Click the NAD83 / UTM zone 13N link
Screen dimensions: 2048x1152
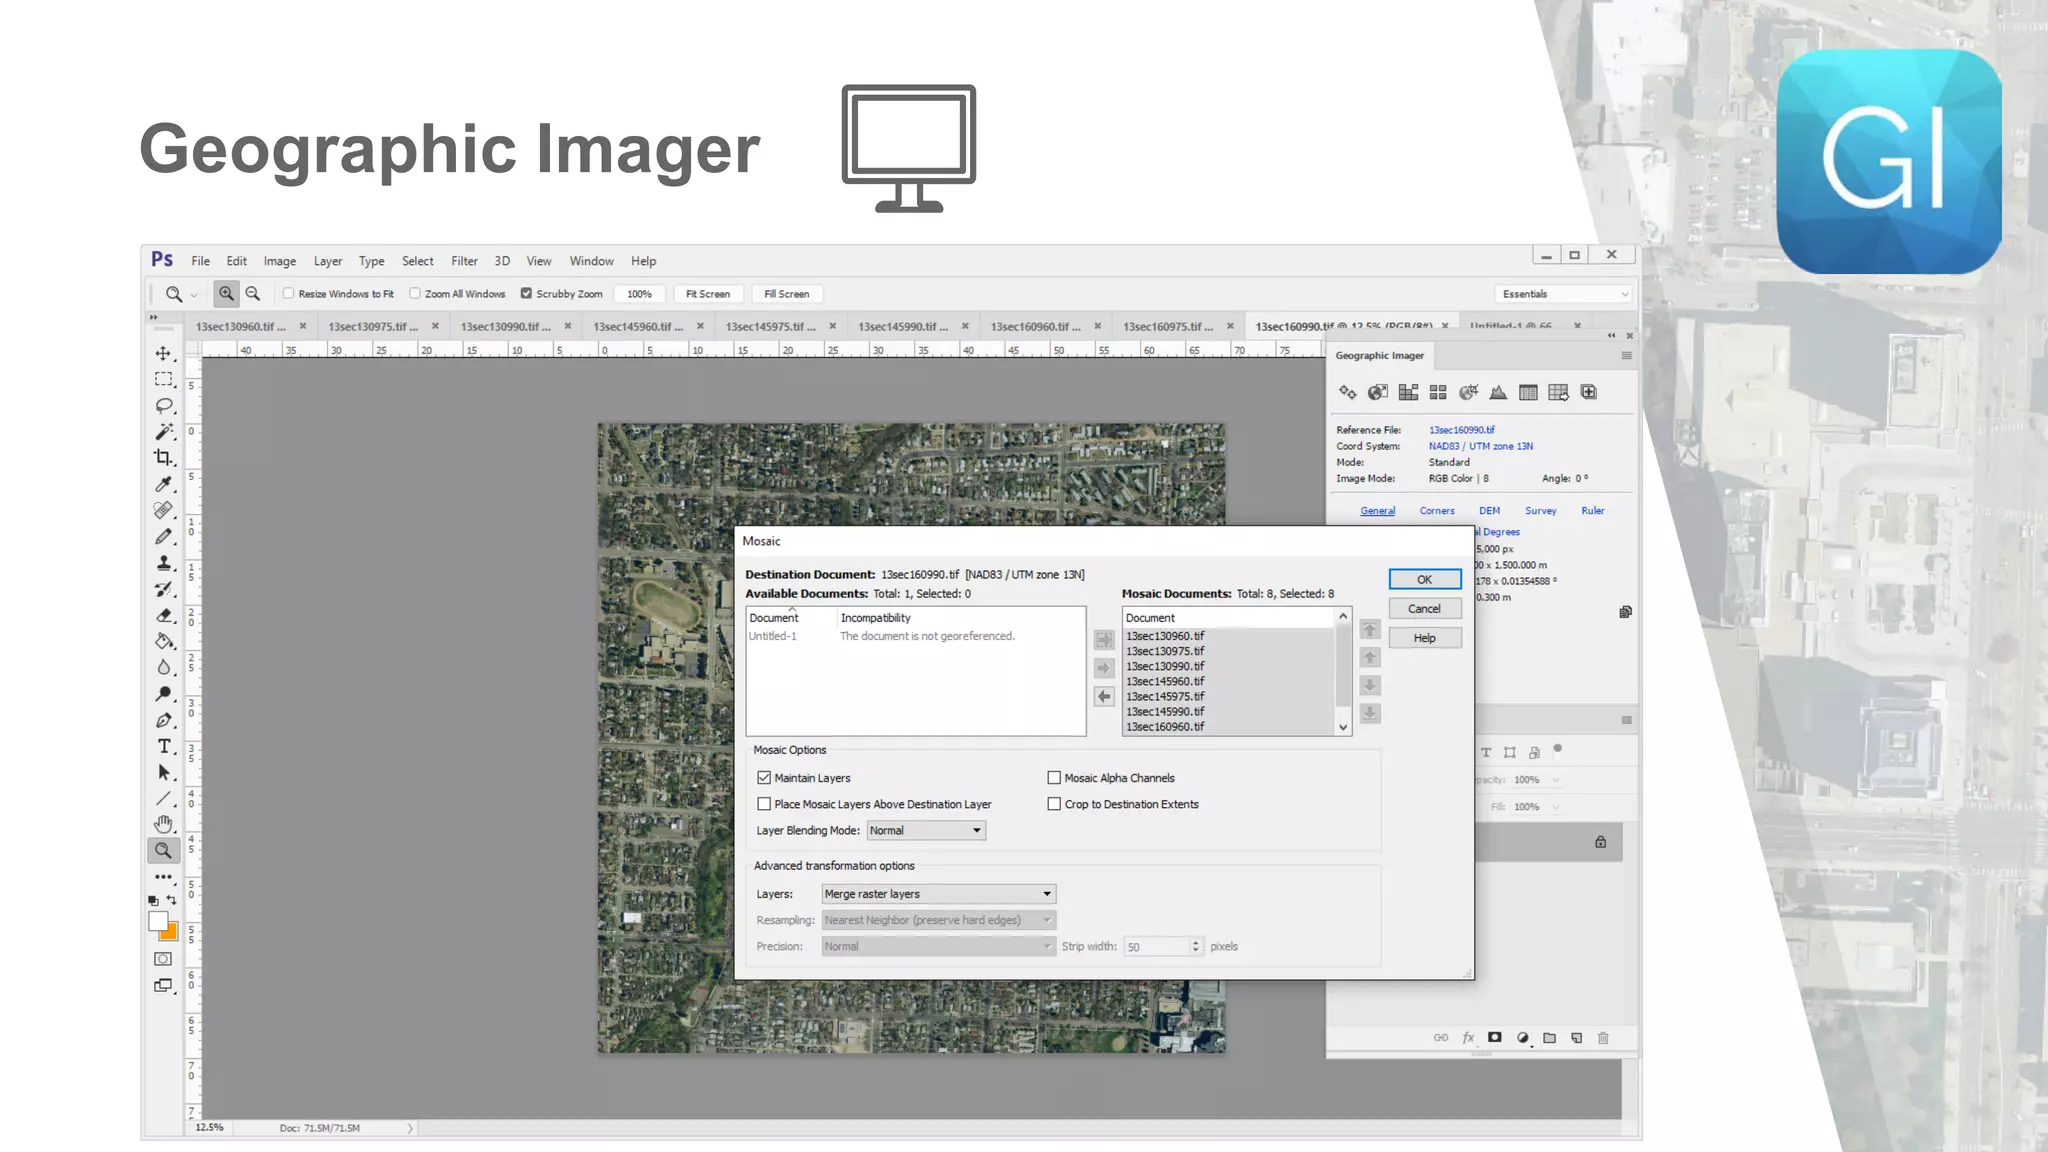click(1480, 446)
